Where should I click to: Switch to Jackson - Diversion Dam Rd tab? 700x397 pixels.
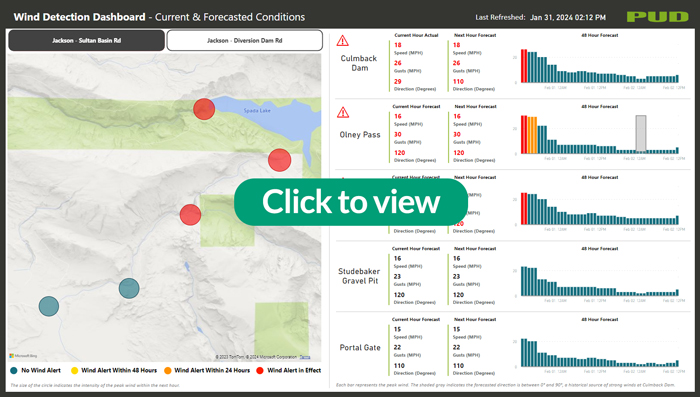click(245, 41)
